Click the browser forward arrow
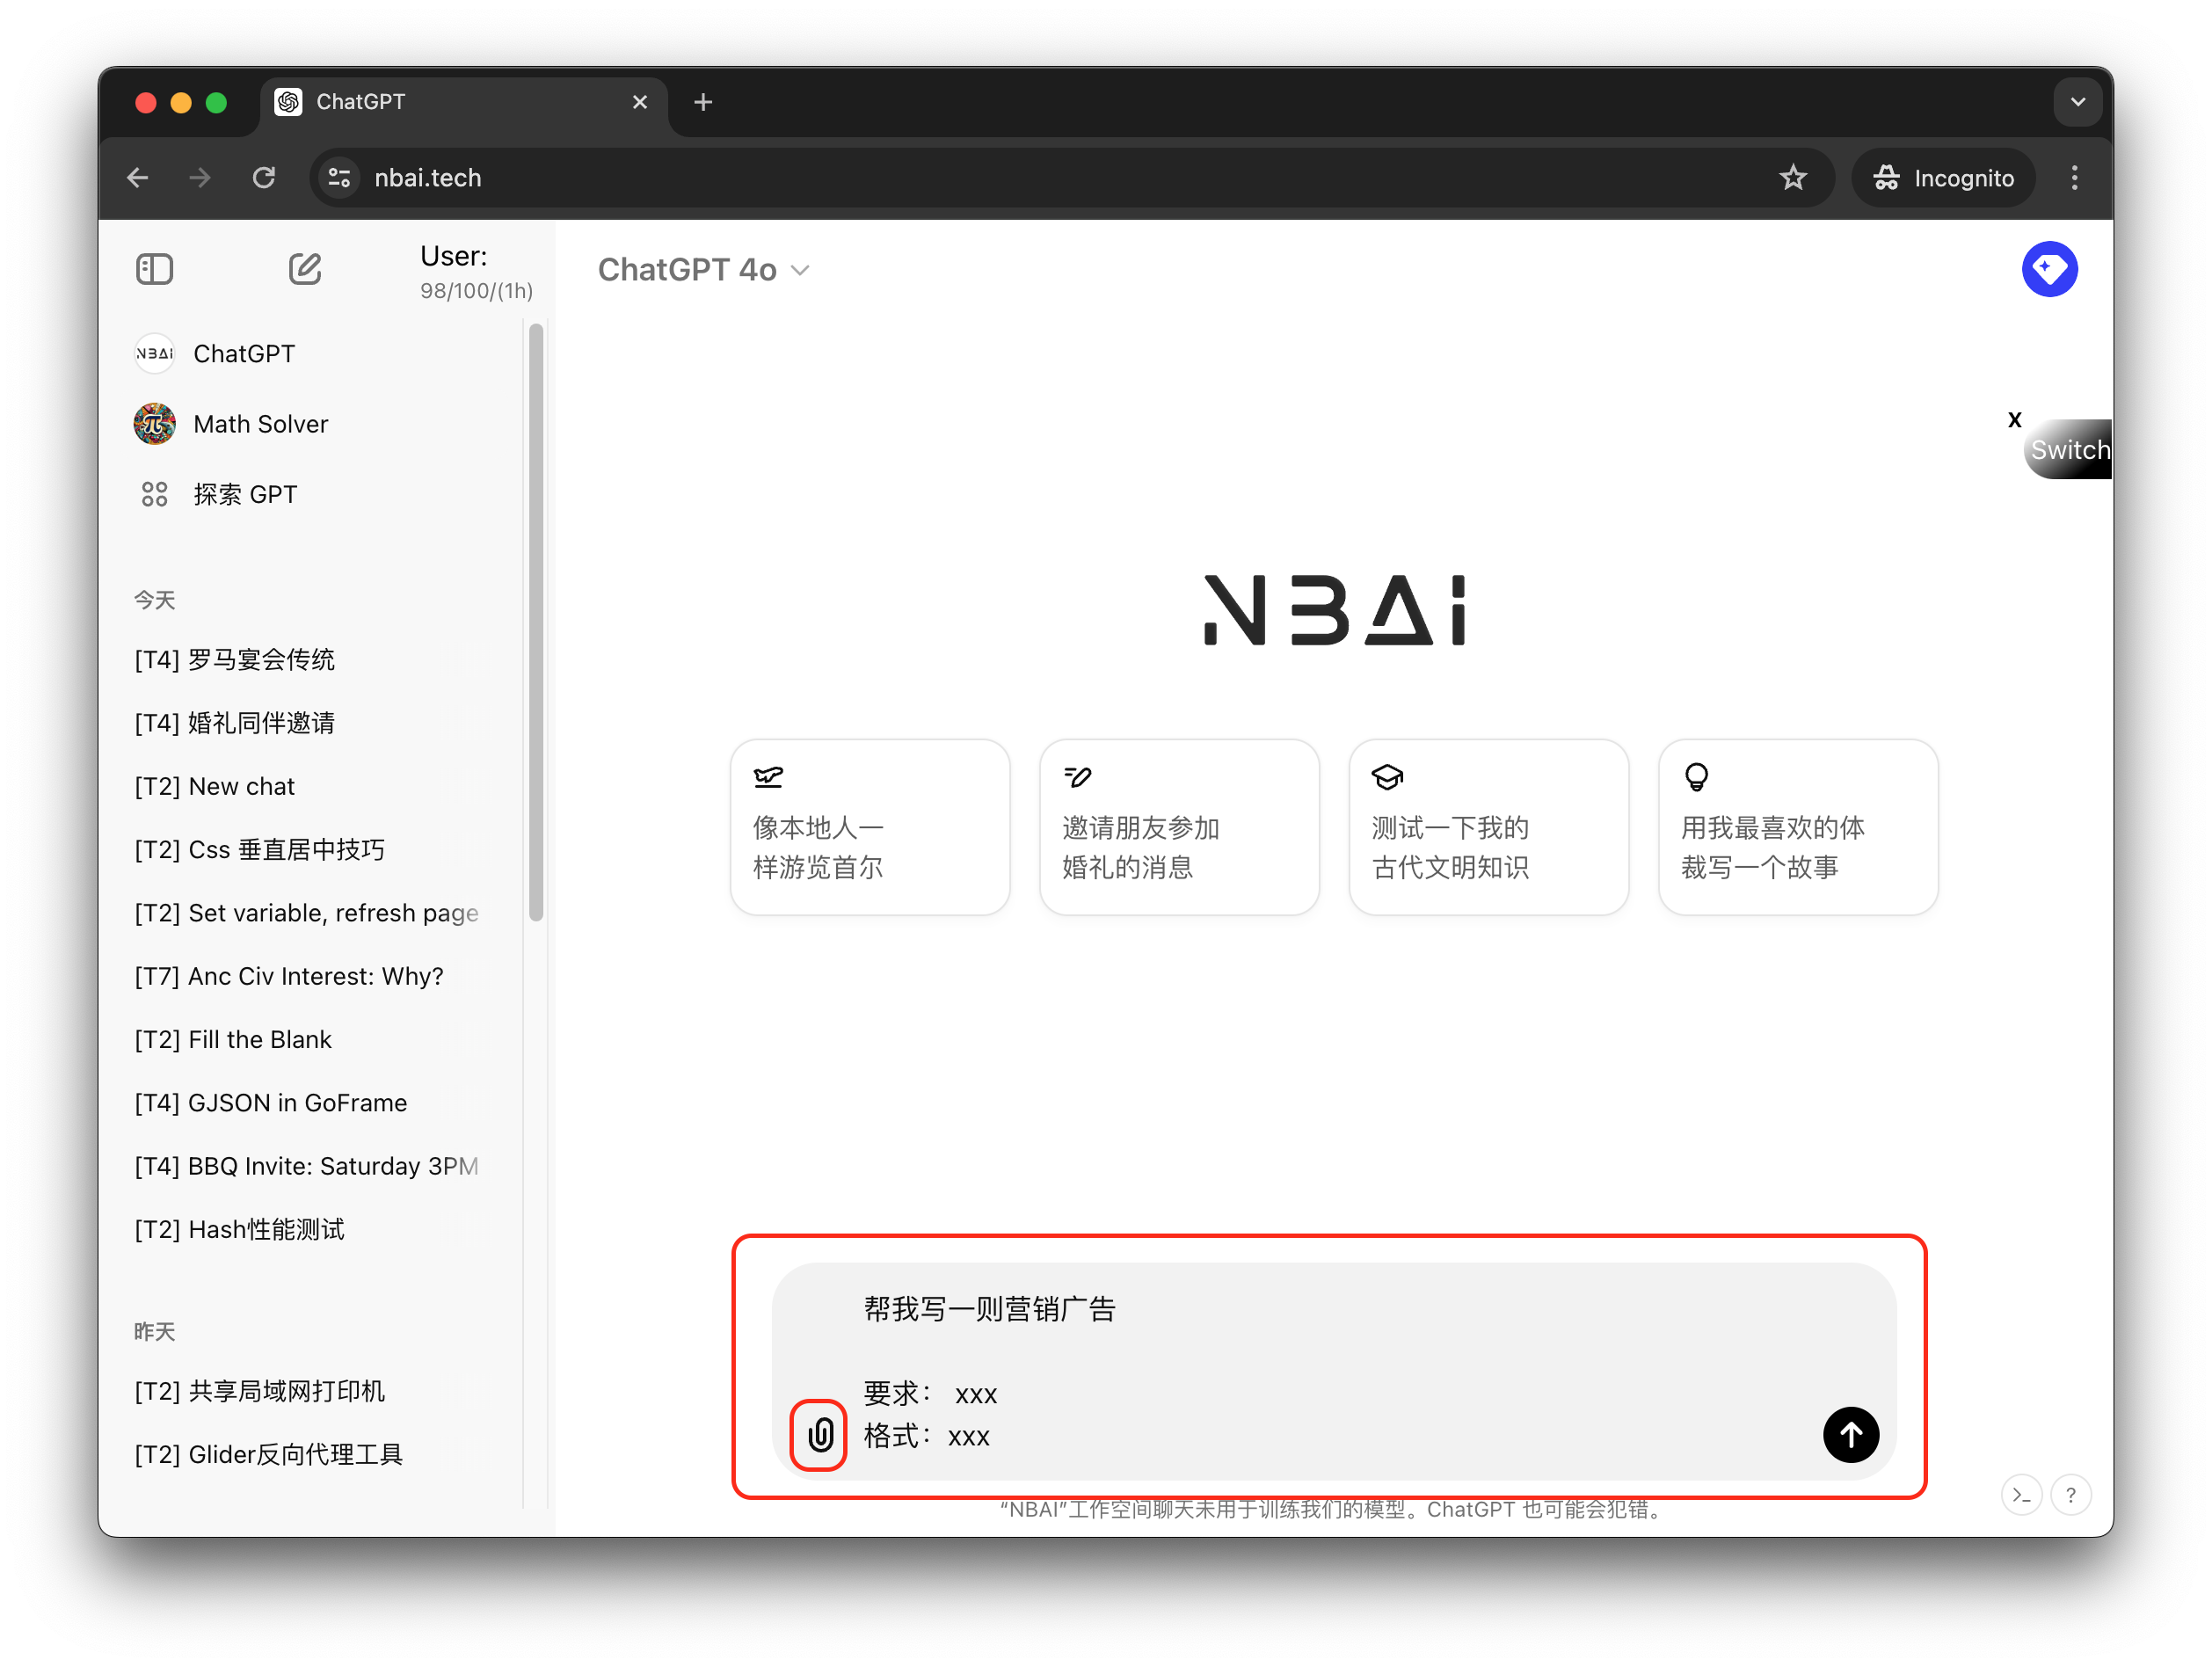 (x=200, y=178)
